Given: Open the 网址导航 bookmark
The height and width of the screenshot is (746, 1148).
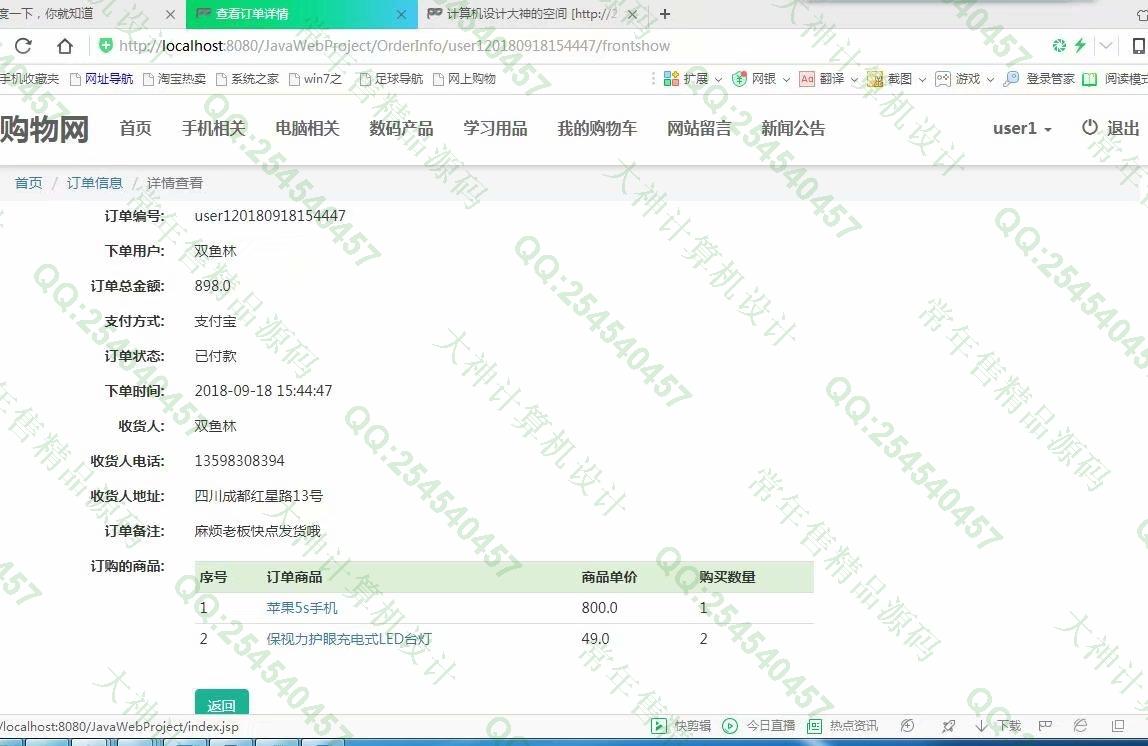Looking at the screenshot, I should (x=101, y=78).
